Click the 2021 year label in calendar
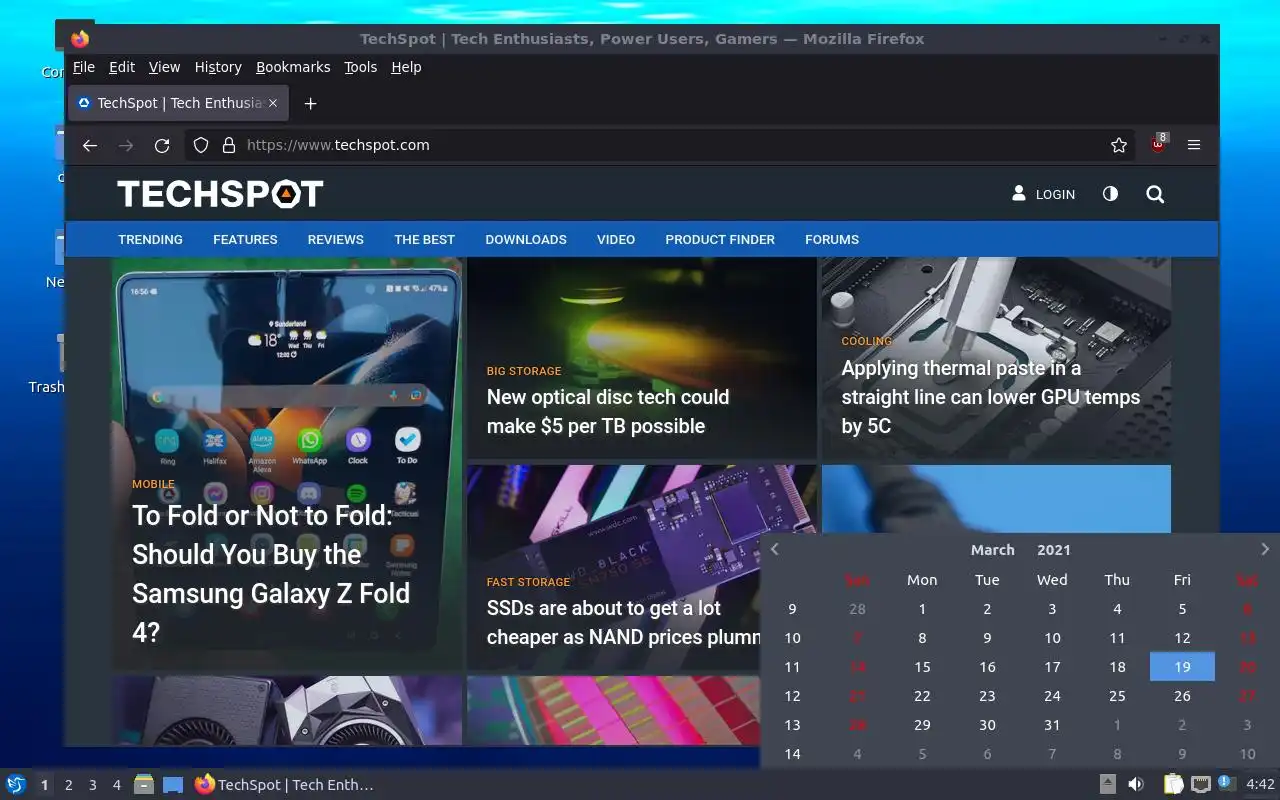The height and width of the screenshot is (800, 1280). (x=1054, y=550)
